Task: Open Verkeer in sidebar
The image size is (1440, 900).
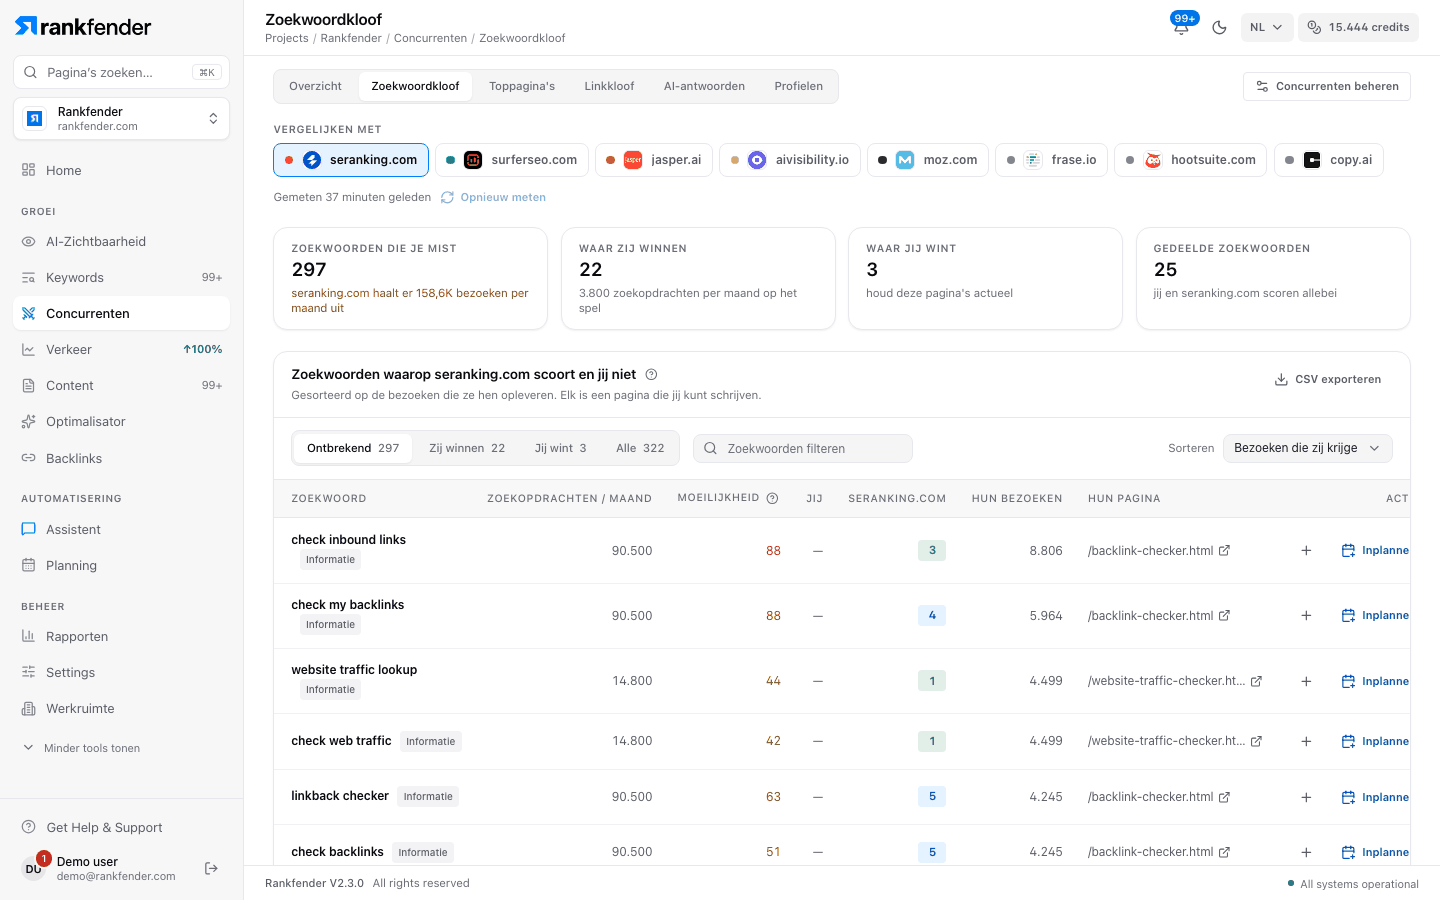Action: 121,349
